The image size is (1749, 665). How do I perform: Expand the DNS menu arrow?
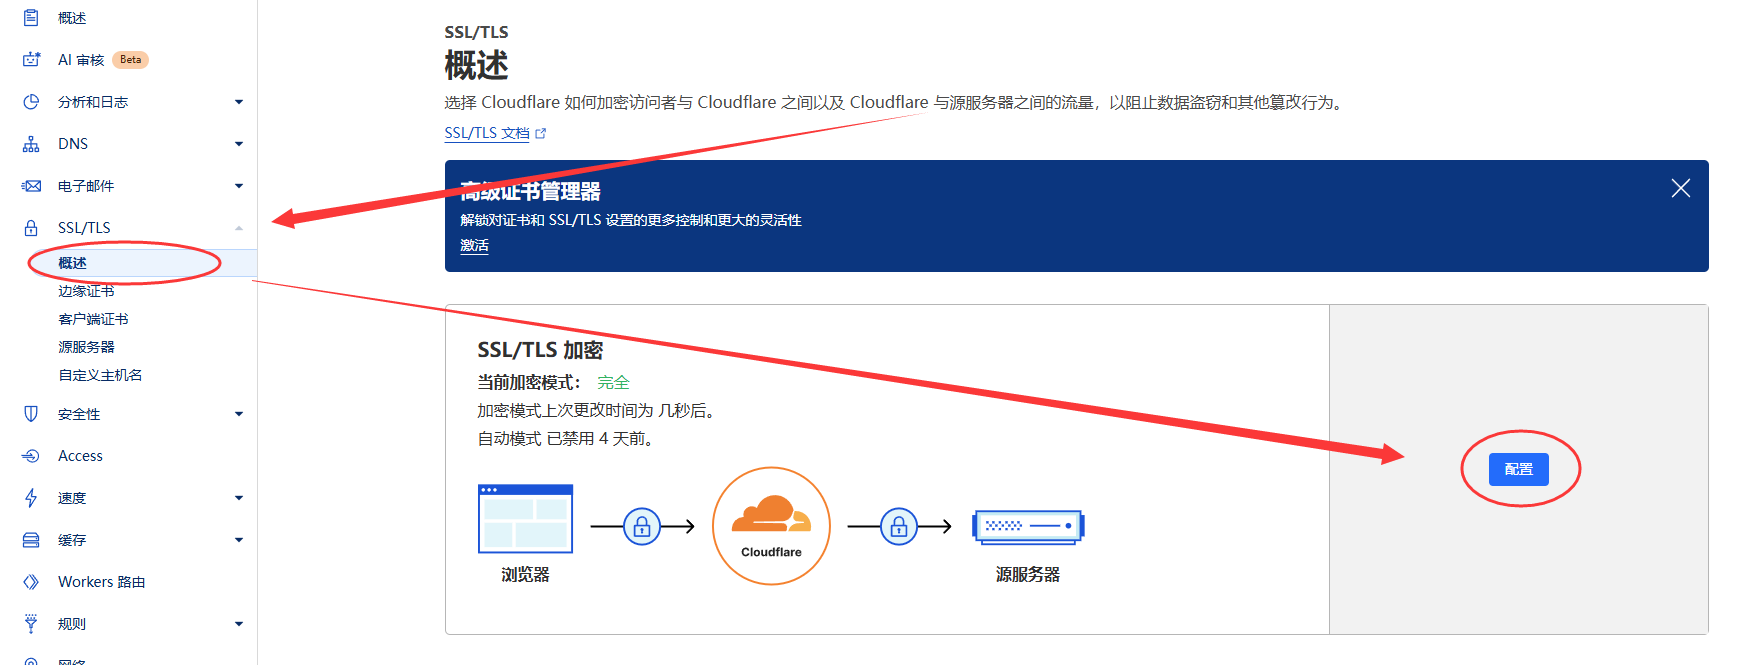click(239, 144)
